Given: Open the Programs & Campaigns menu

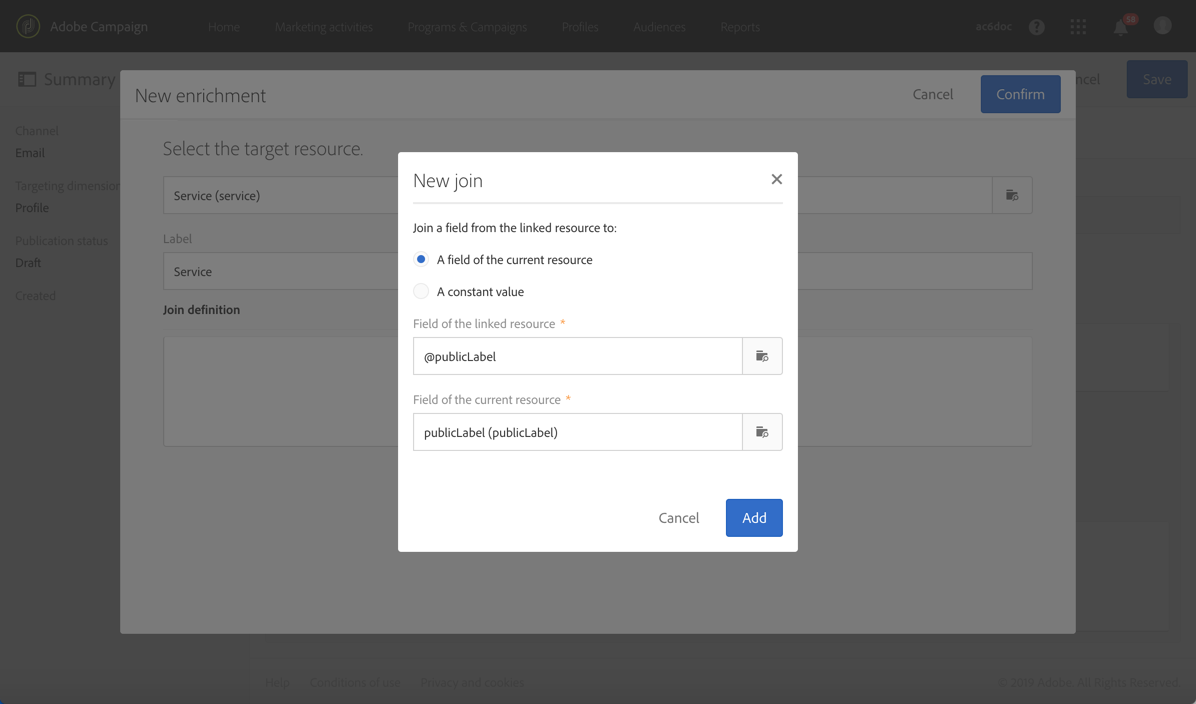Looking at the screenshot, I should (x=467, y=27).
